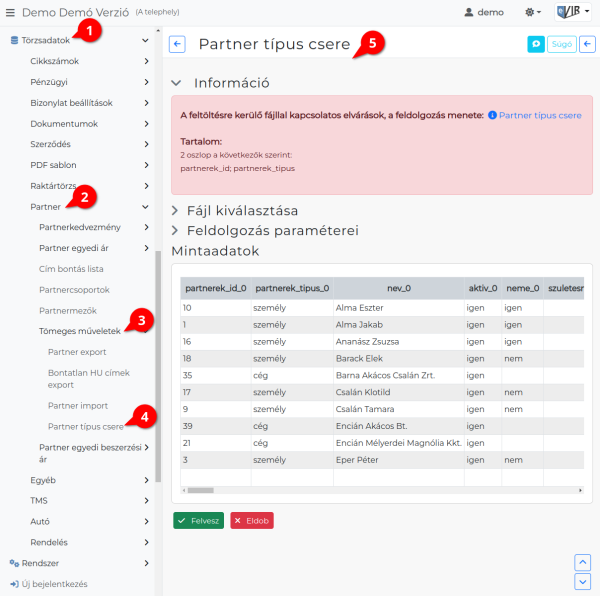Open the Partner import menu item
Image resolution: width=600 pixels, height=596 pixels.
[78, 405]
